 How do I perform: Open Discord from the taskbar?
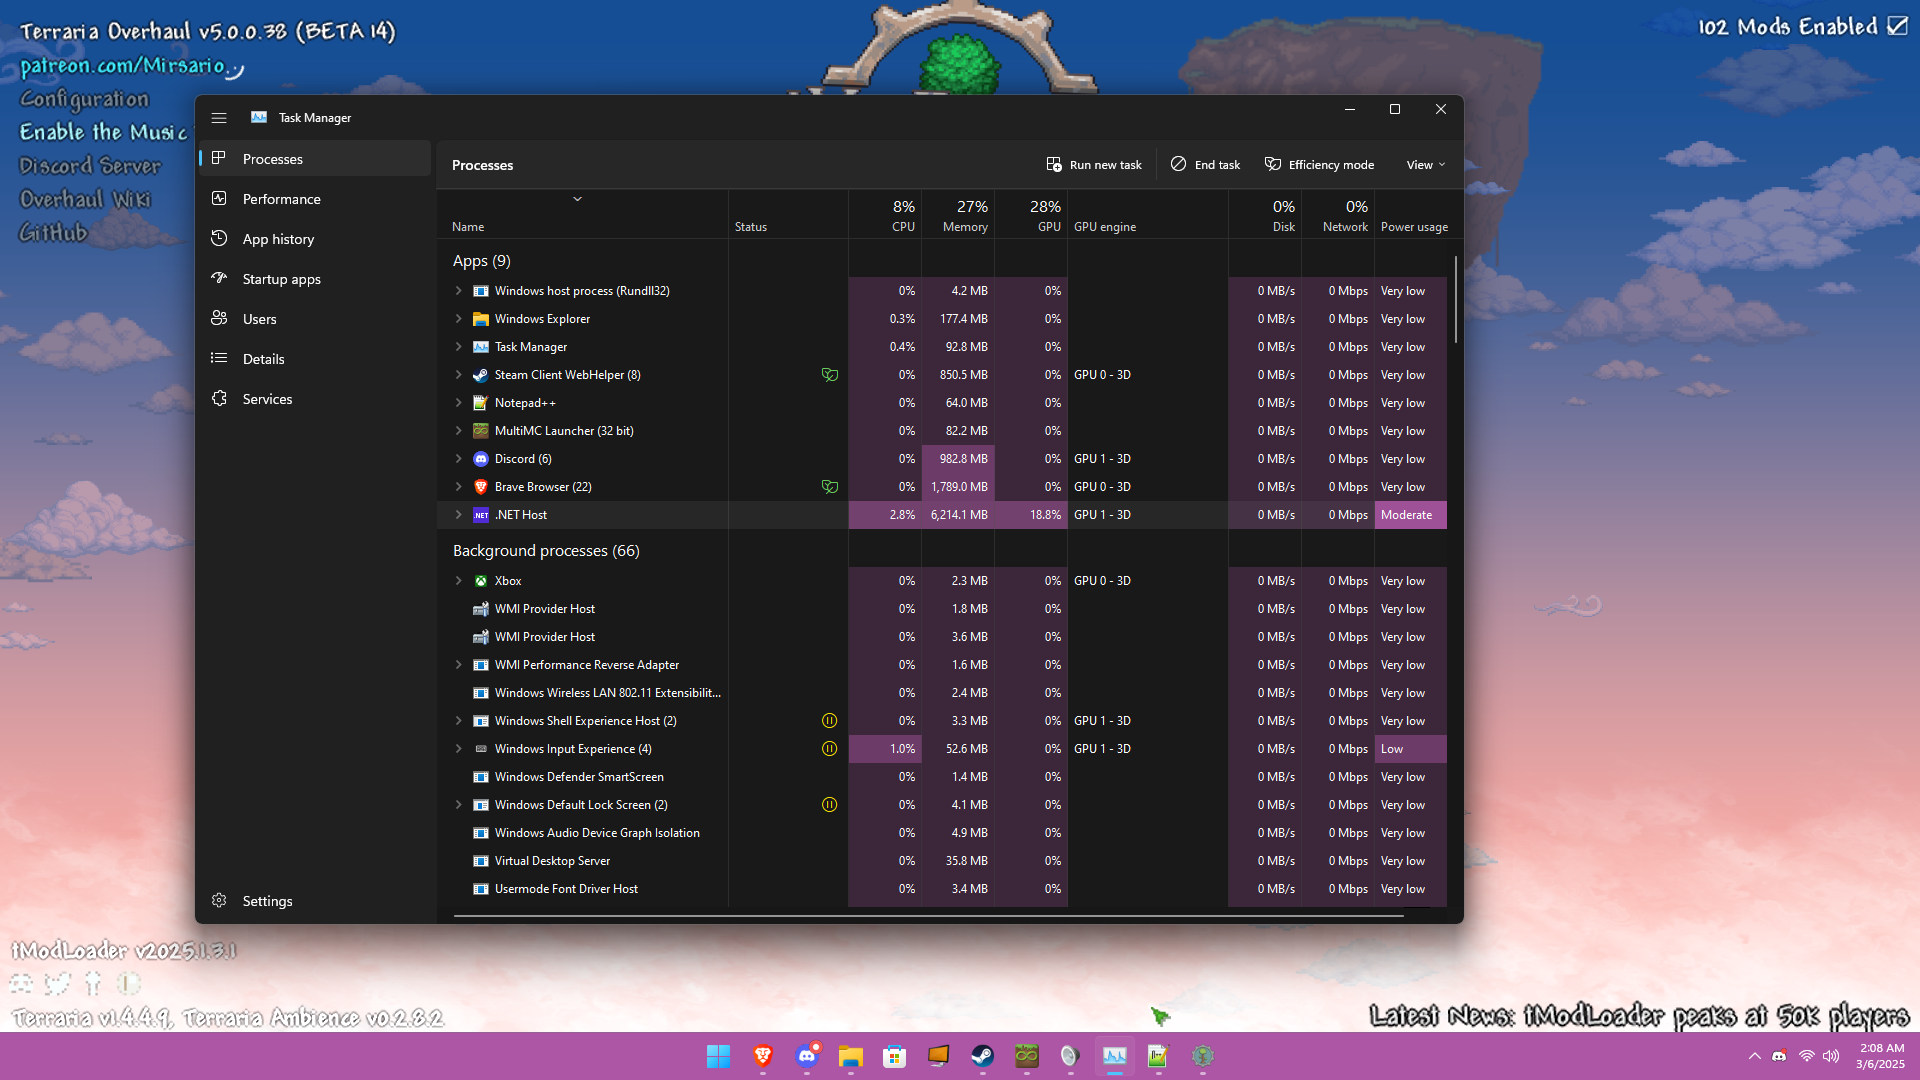tap(807, 1056)
